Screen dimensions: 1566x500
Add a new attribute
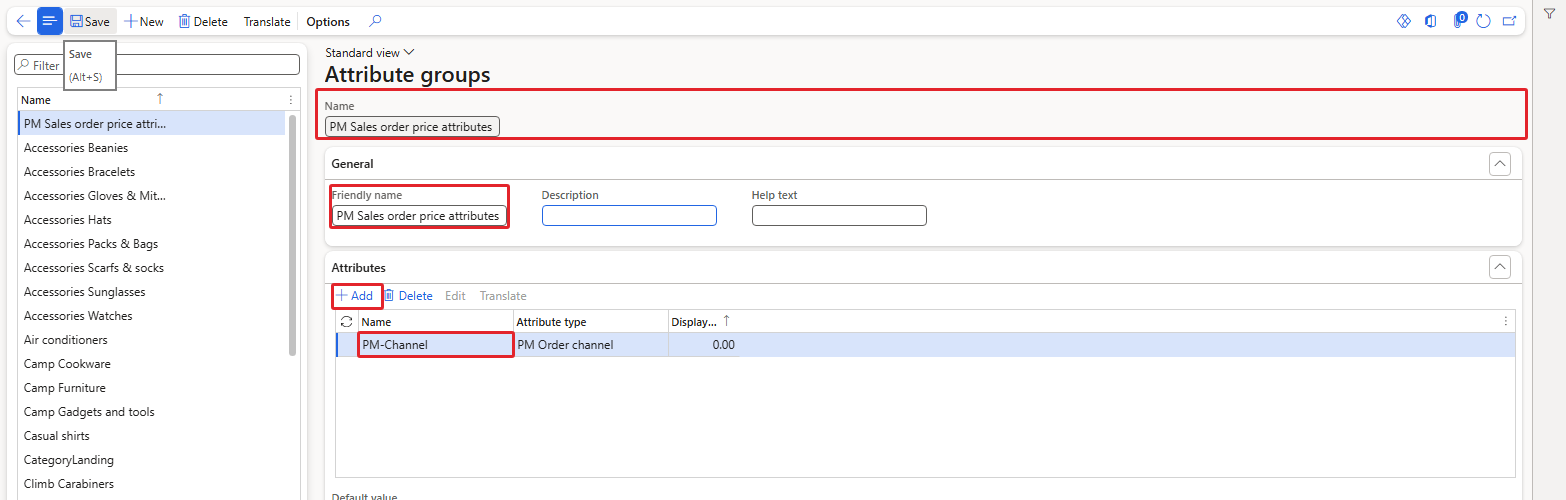354,295
